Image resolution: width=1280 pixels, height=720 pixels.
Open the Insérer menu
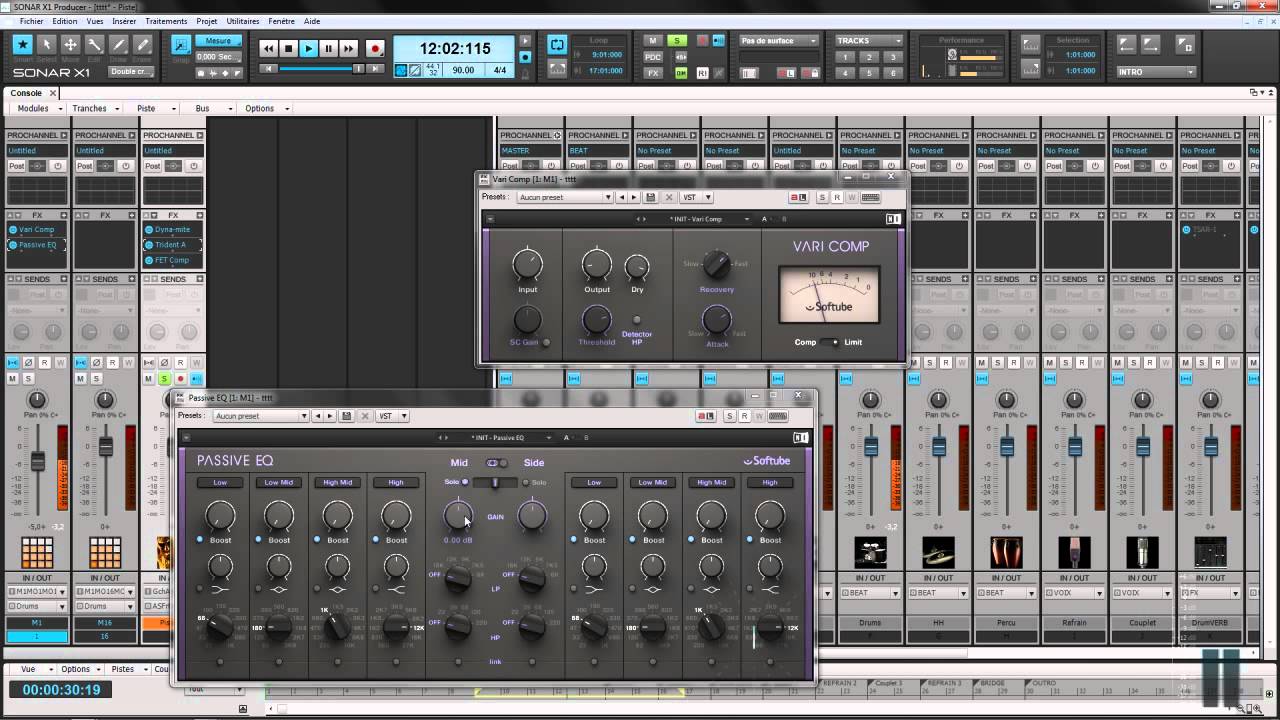[124, 21]
